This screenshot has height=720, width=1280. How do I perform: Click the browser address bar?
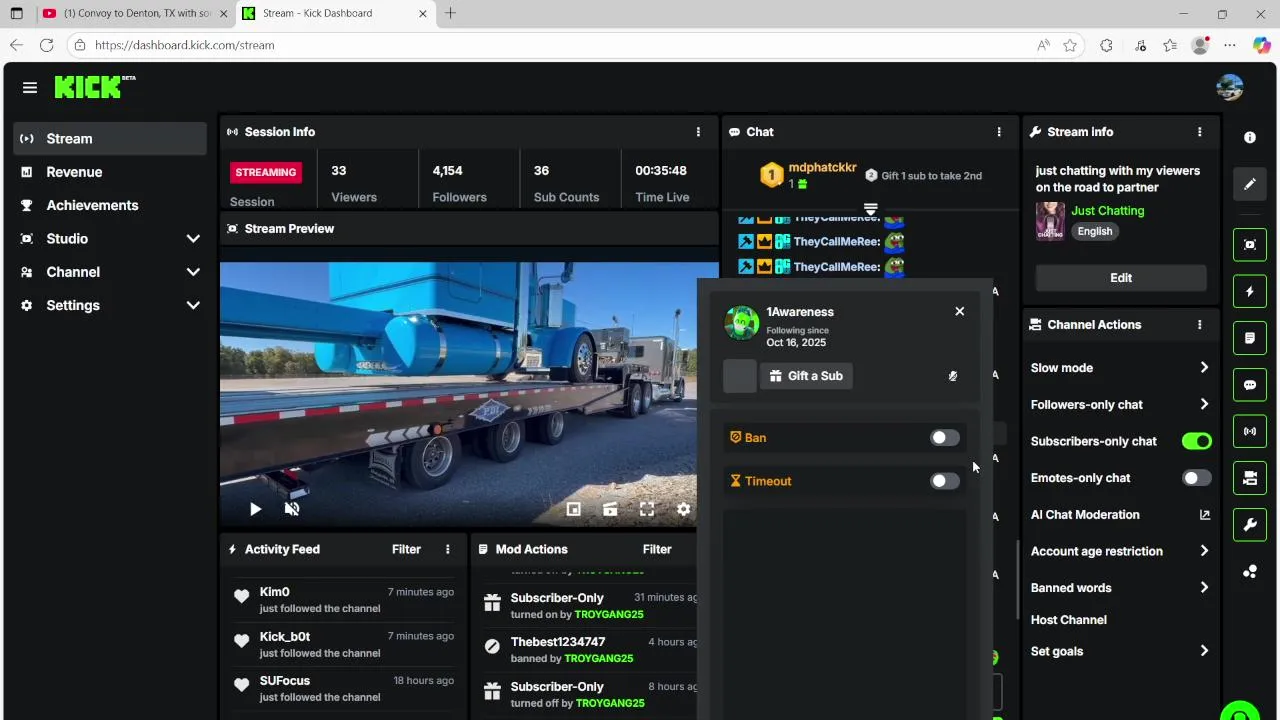coord(560,45)
